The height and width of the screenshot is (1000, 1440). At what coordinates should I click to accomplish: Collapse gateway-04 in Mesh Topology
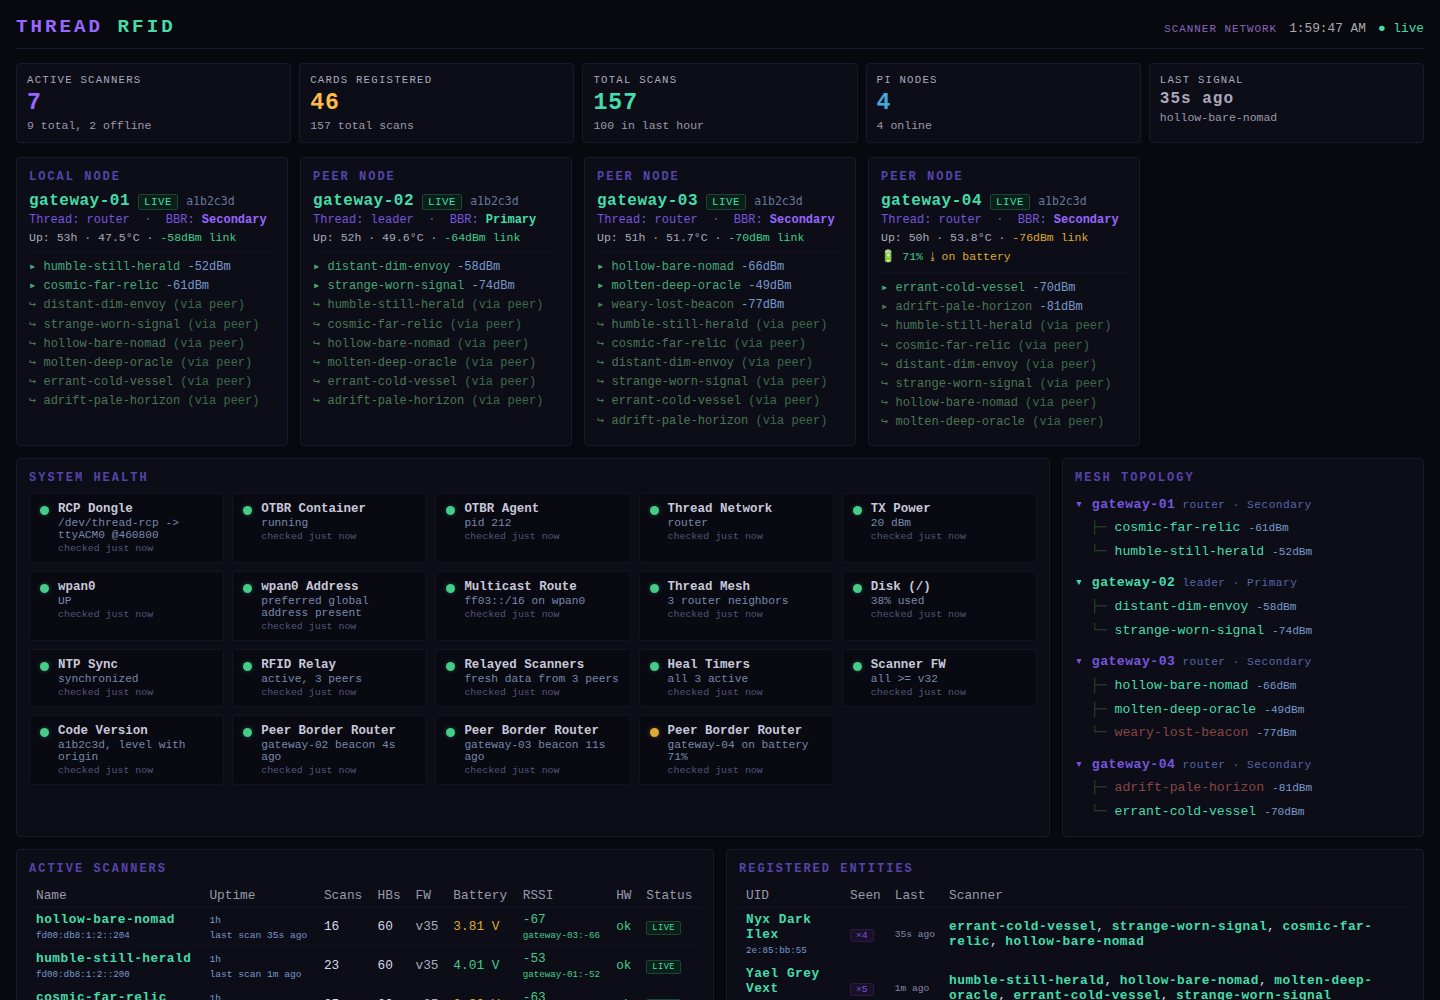1079,765
